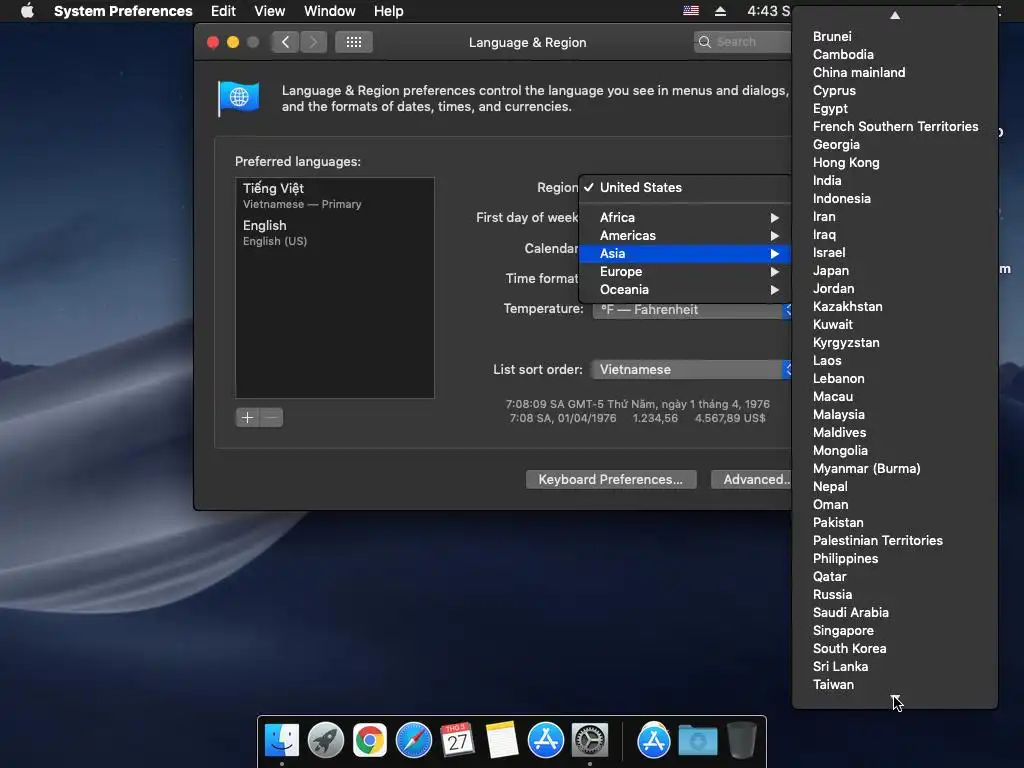This screenshot has width=1024, height=768.
Task: Choose India from the country list
Action: (x=895, y=180)
